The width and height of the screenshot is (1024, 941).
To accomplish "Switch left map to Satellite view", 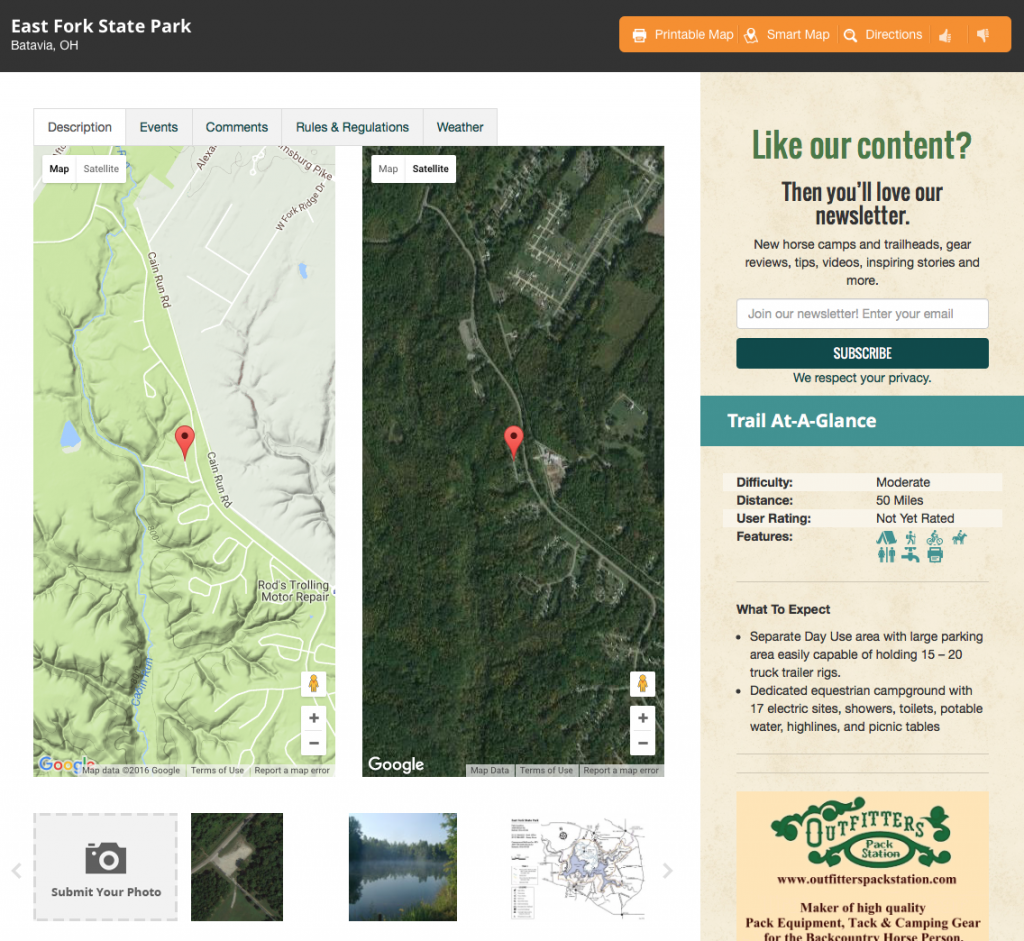I will point(101,169).
